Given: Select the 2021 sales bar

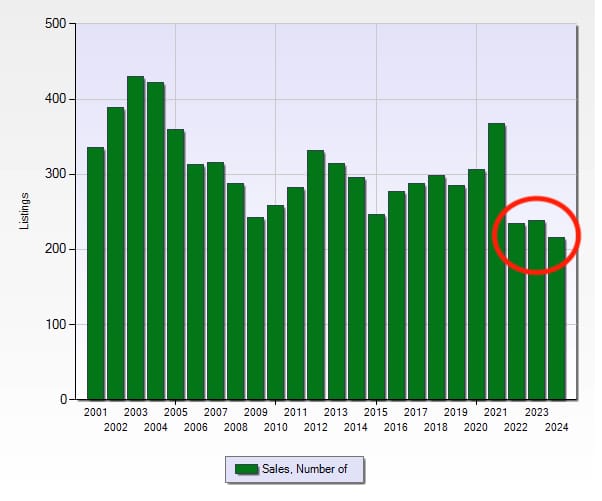Looking at the screenshot, I should [x=496, y=261].
